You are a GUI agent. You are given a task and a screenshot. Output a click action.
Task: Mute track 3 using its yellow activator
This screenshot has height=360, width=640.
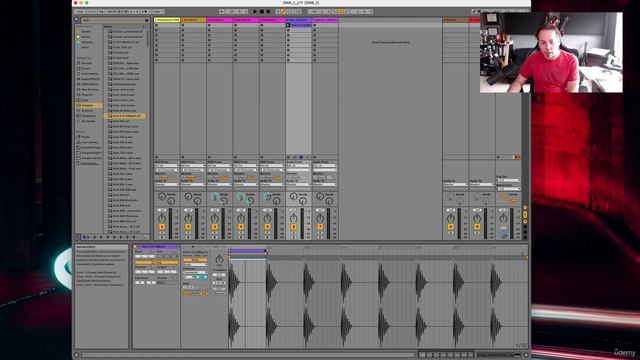215,227
